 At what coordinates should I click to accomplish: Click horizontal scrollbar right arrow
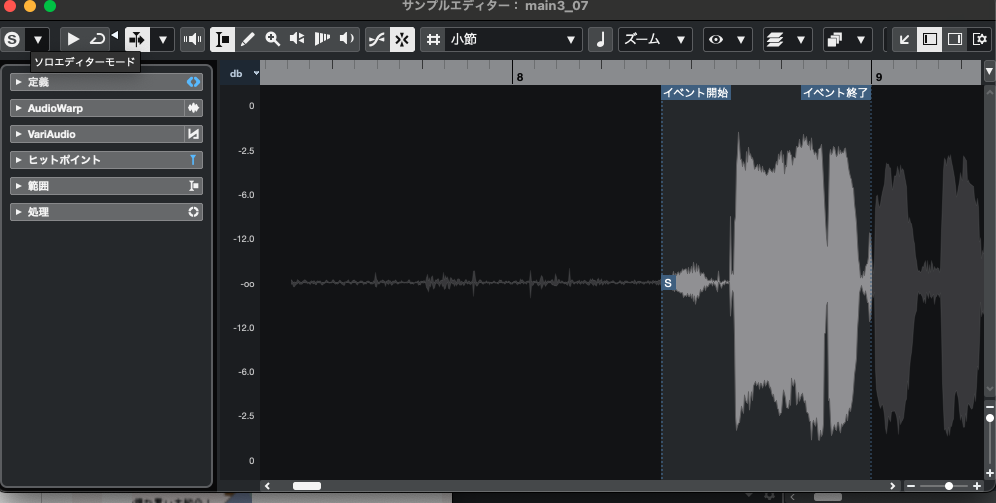pos(893,486)
